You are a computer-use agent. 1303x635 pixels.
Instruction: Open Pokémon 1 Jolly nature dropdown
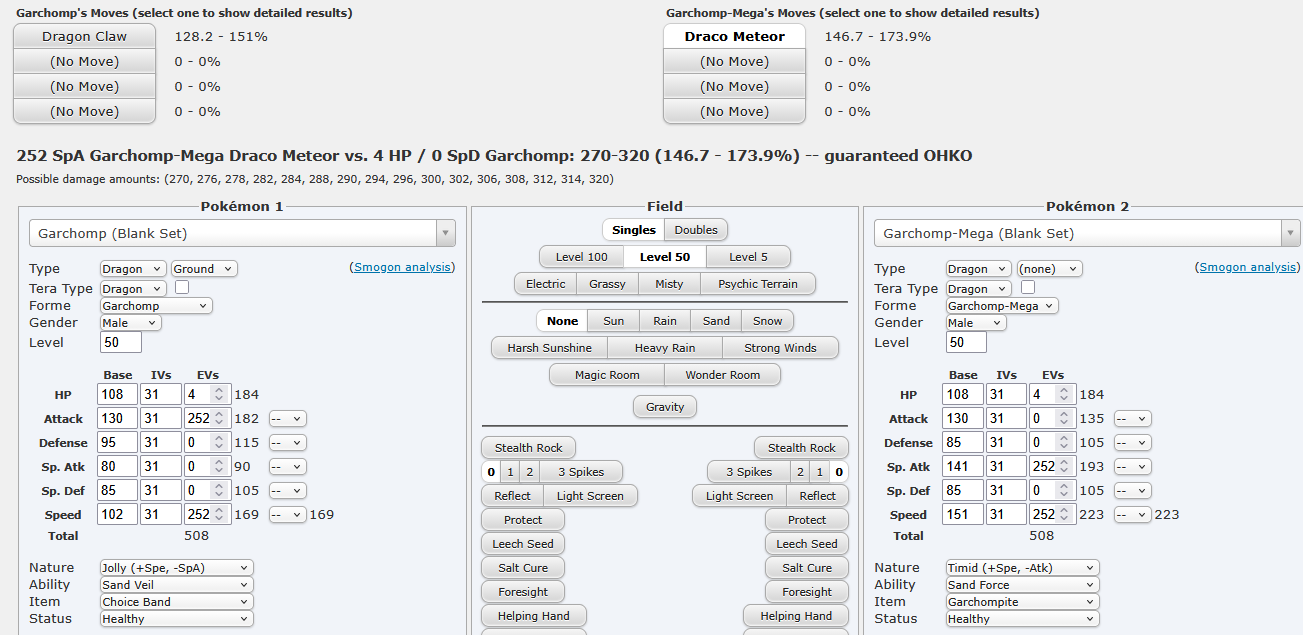177,567
